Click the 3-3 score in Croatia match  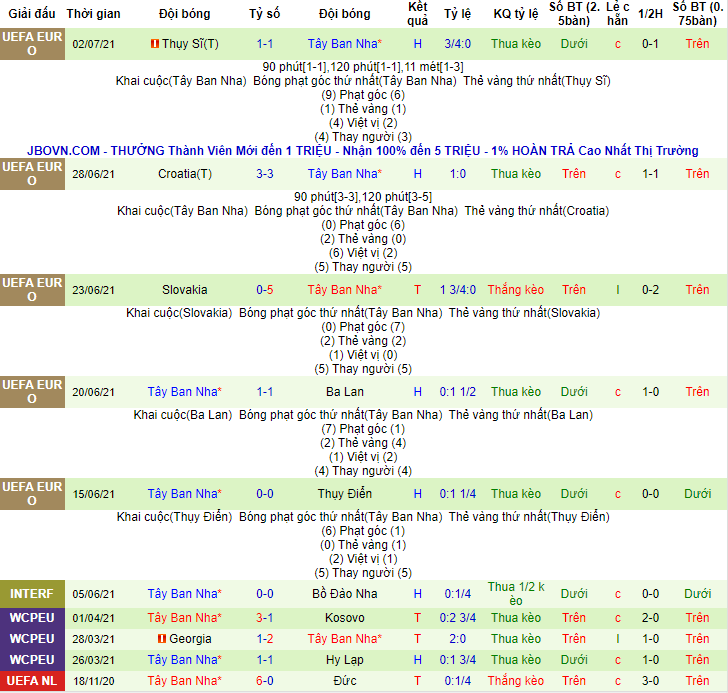[x=264, y=174]
